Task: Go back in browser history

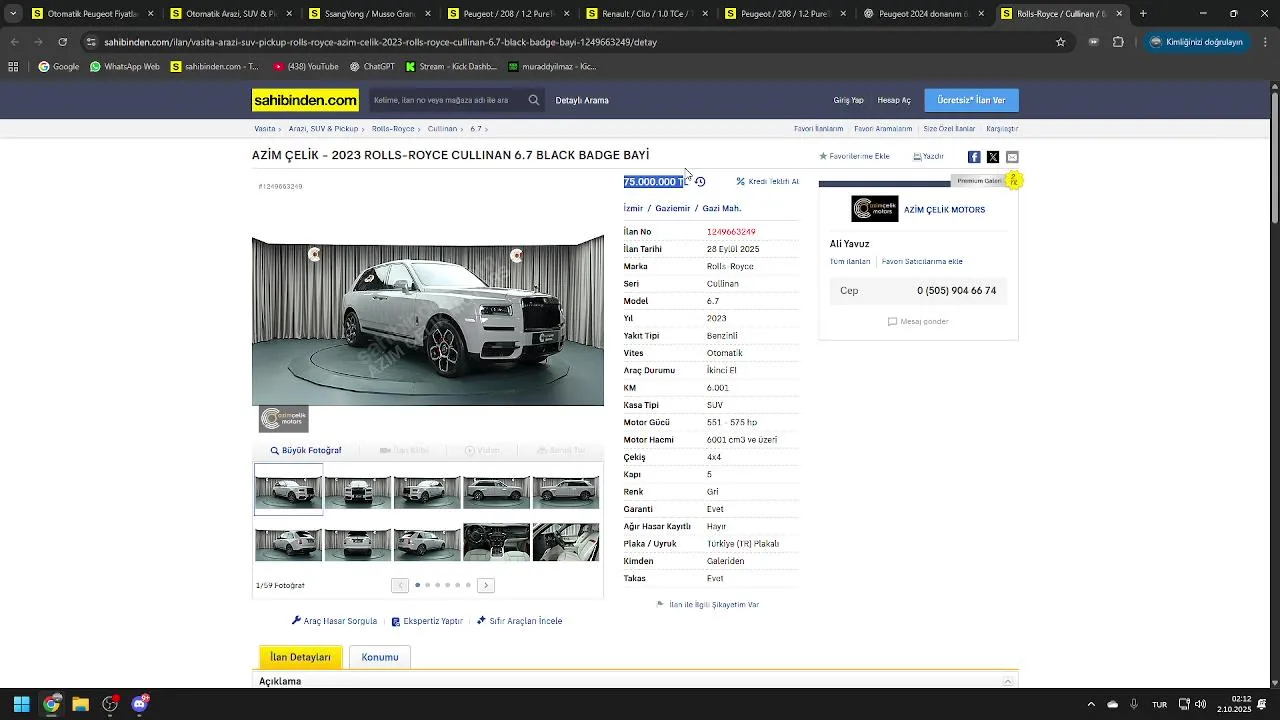Action: [x=14, y=42]
